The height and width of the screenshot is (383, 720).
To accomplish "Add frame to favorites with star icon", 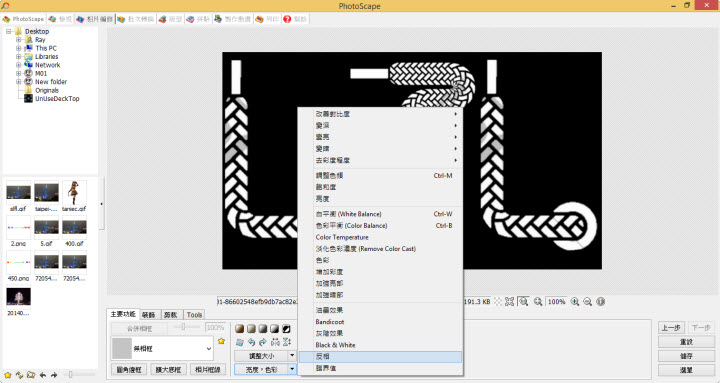I will 221,341.
